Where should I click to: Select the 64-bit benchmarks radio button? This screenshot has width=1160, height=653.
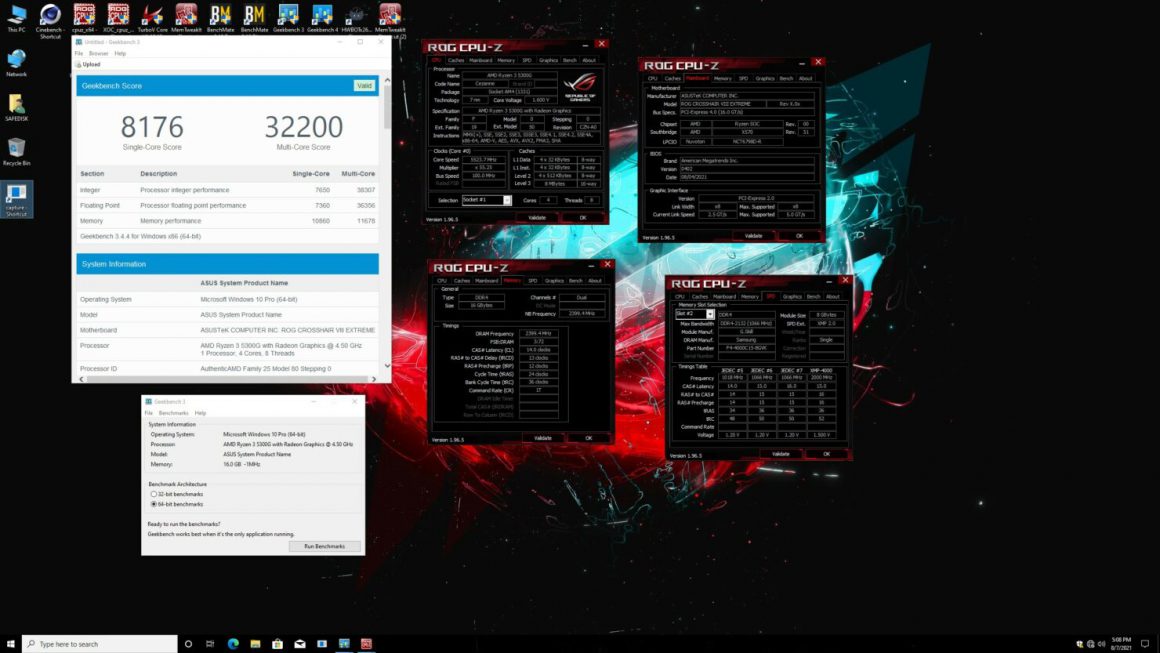(x=152, y=505)
